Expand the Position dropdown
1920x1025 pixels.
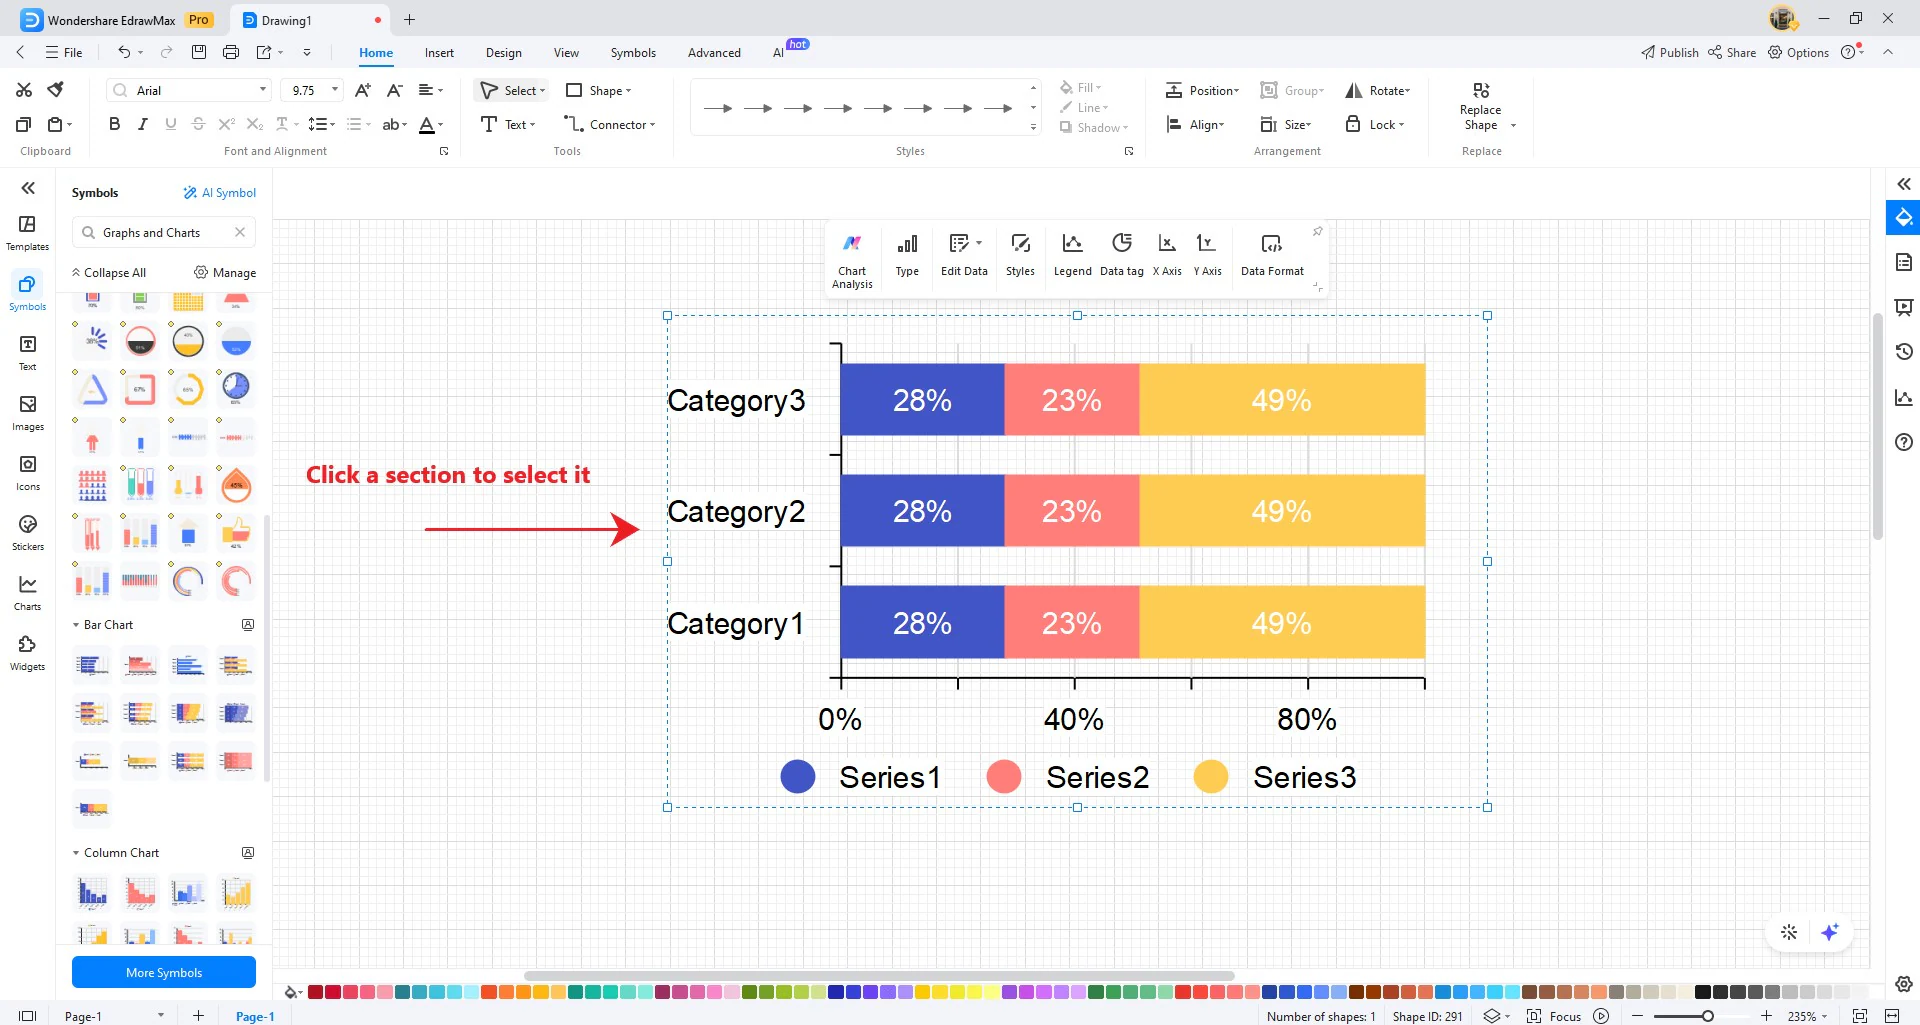click(x=1202, y=91)
